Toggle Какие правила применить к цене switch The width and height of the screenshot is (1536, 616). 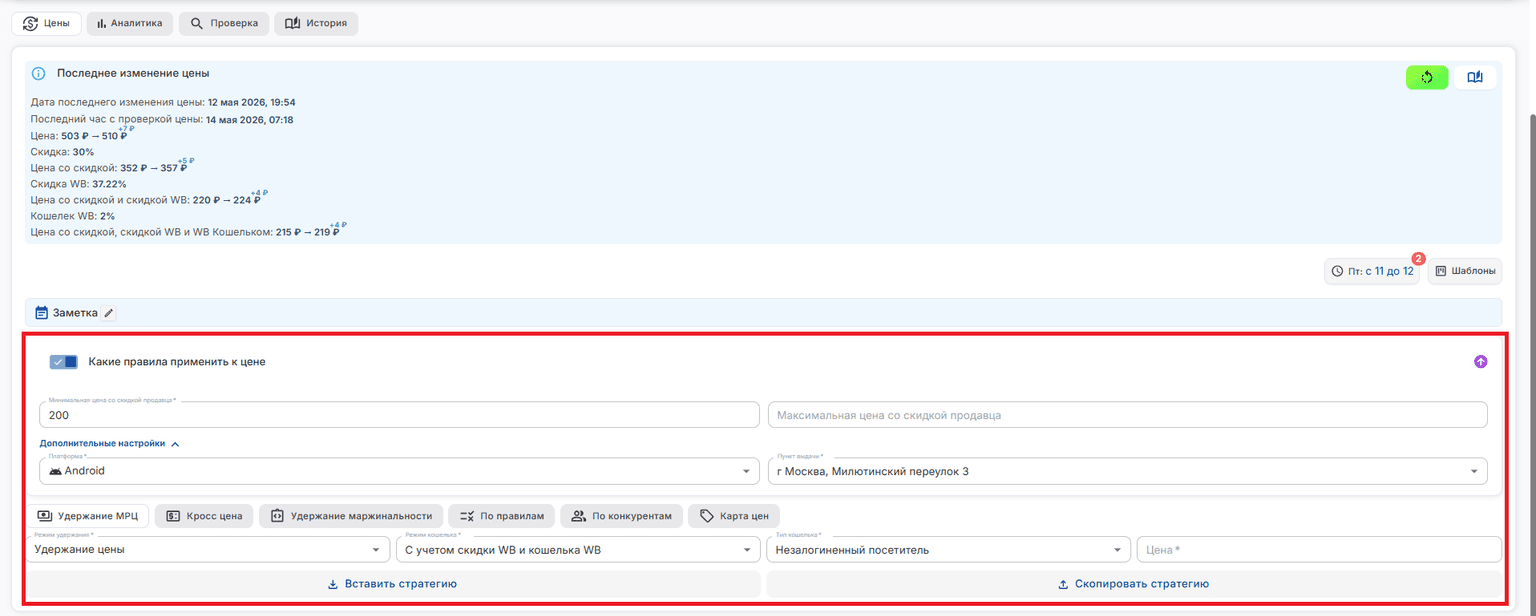[64, 362]
